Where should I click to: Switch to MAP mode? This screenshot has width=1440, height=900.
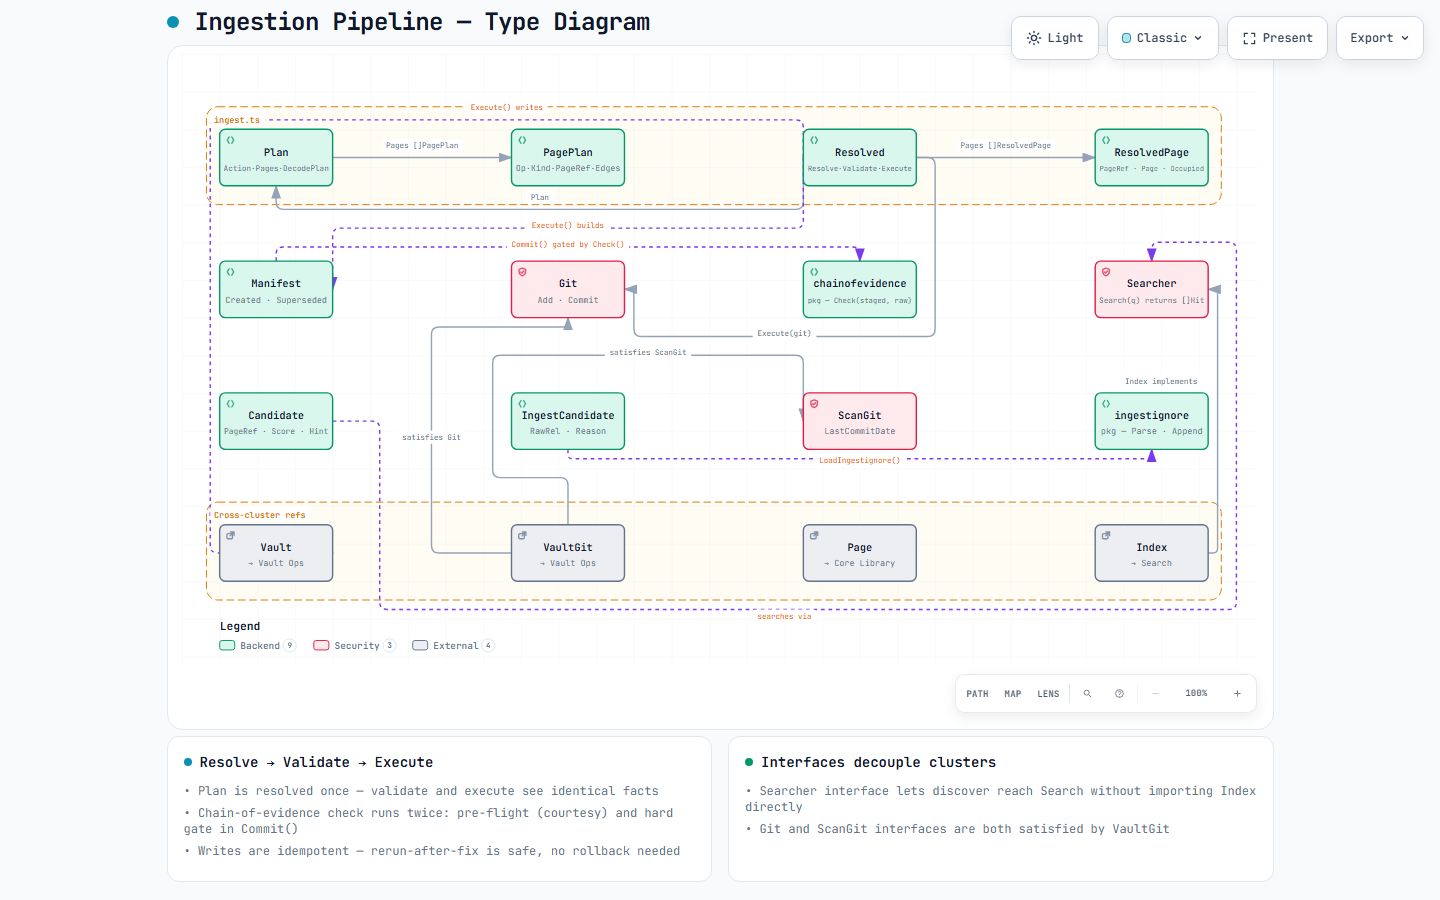pos(1013,694)
